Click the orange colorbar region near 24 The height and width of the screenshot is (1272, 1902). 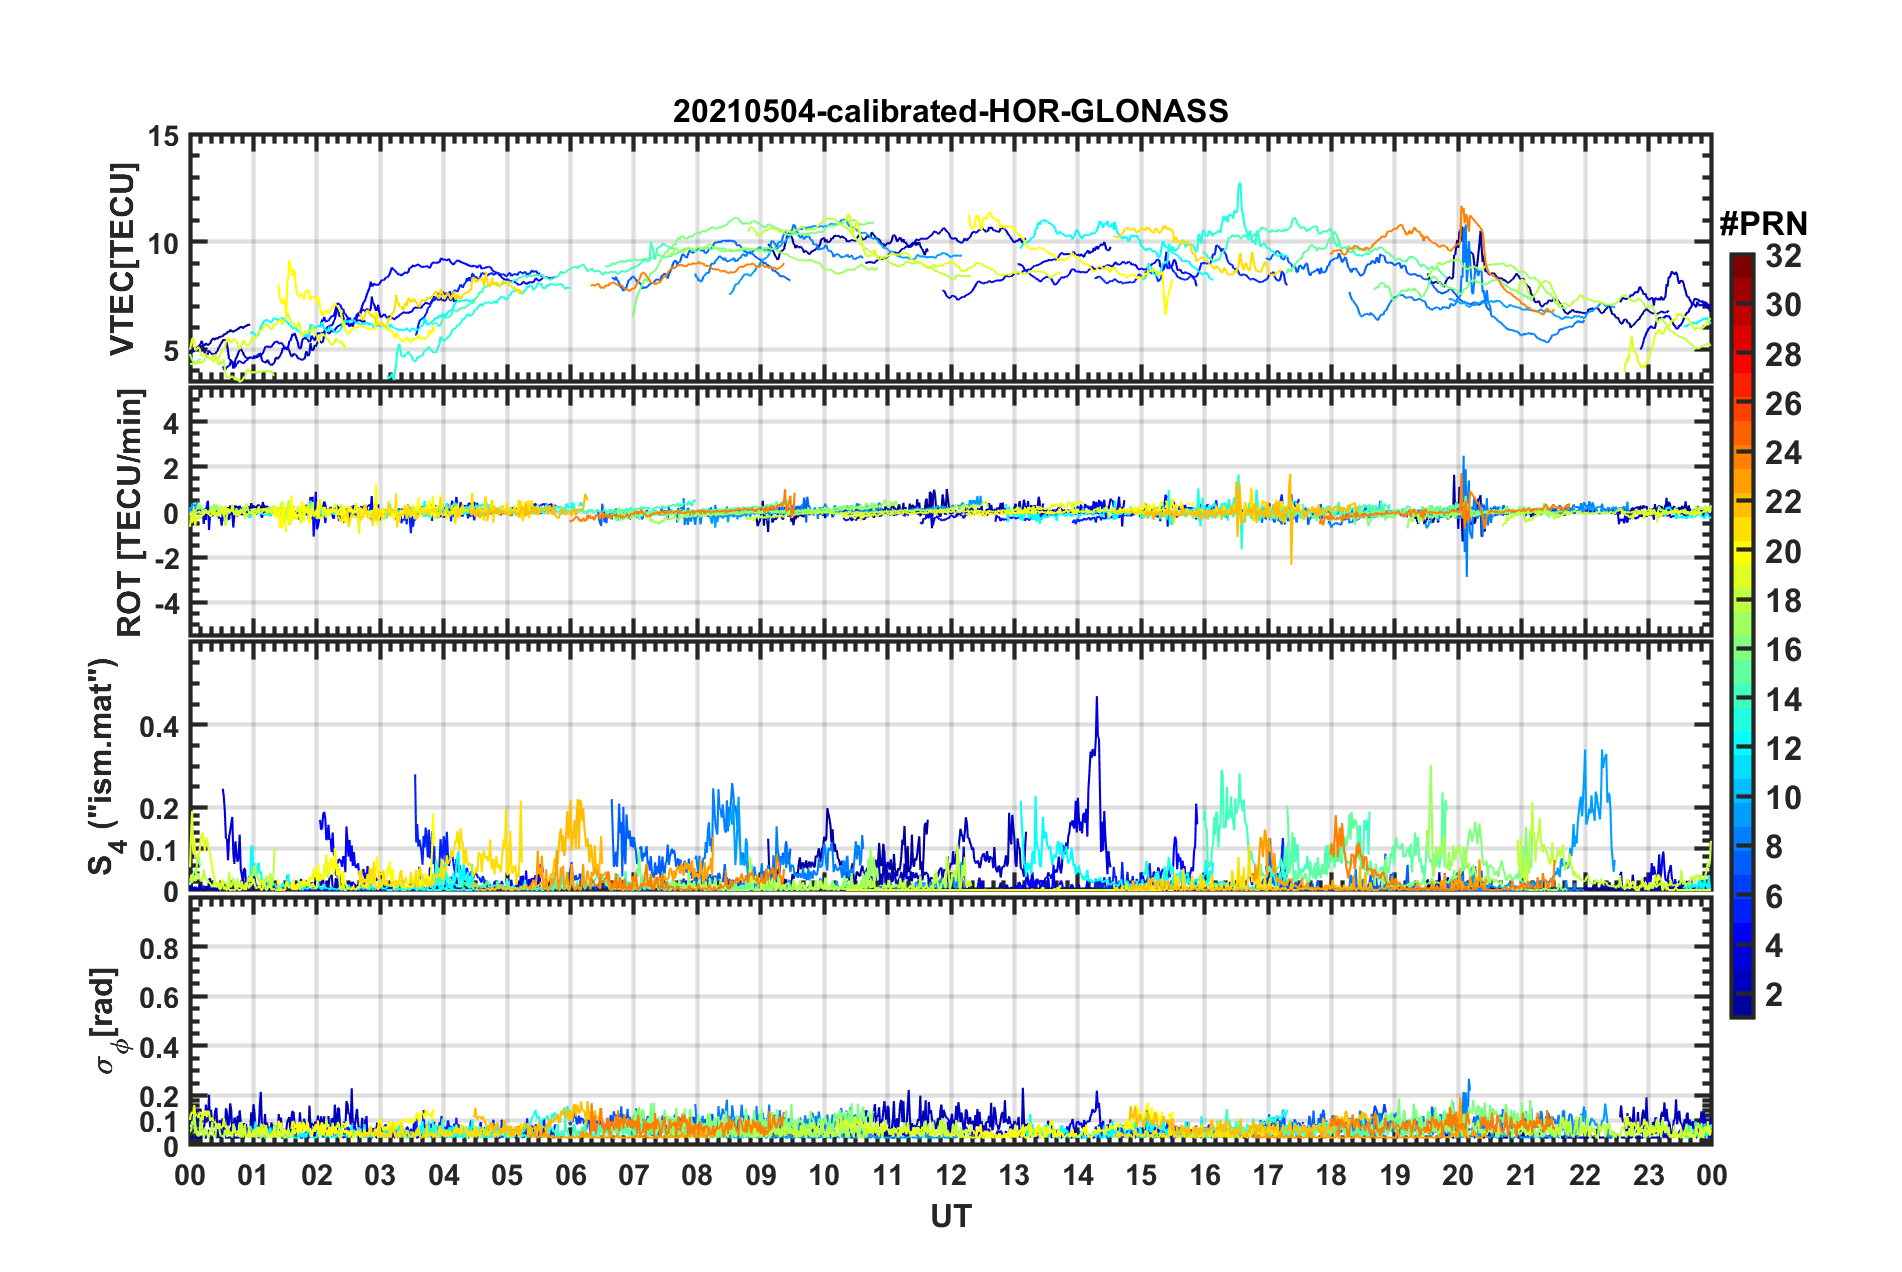click(1741, 454)
